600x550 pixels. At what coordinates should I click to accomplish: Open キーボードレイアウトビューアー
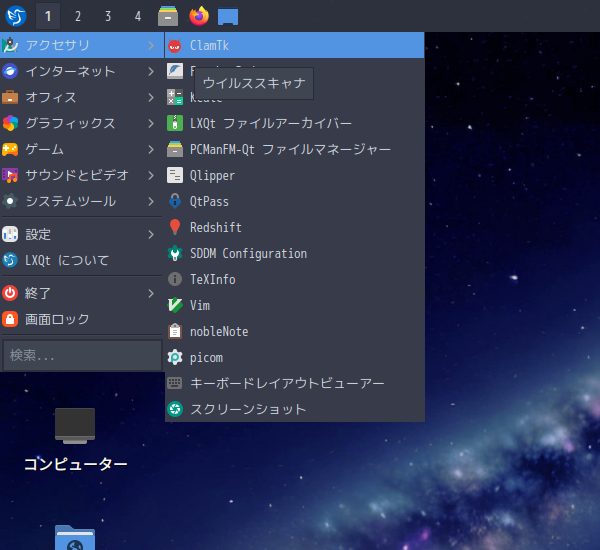tap(295, 383)
